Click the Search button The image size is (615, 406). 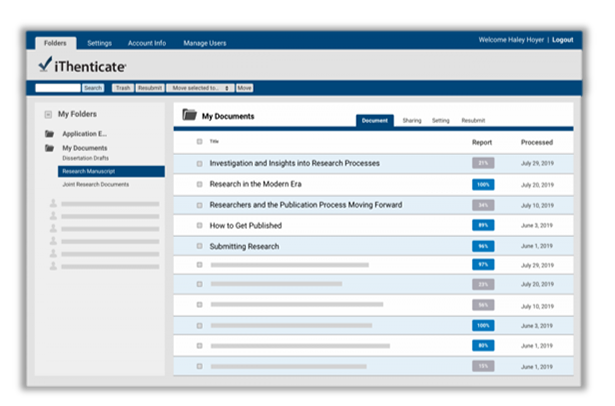tap(93, 88)
